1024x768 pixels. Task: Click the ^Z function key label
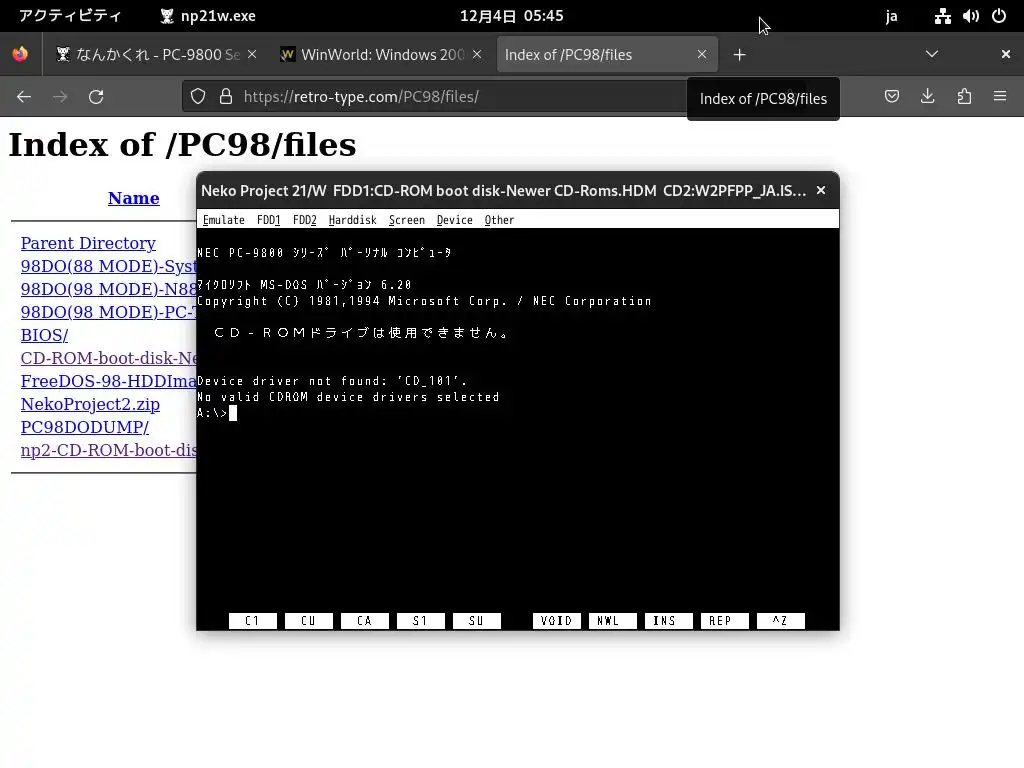(780, 620)
